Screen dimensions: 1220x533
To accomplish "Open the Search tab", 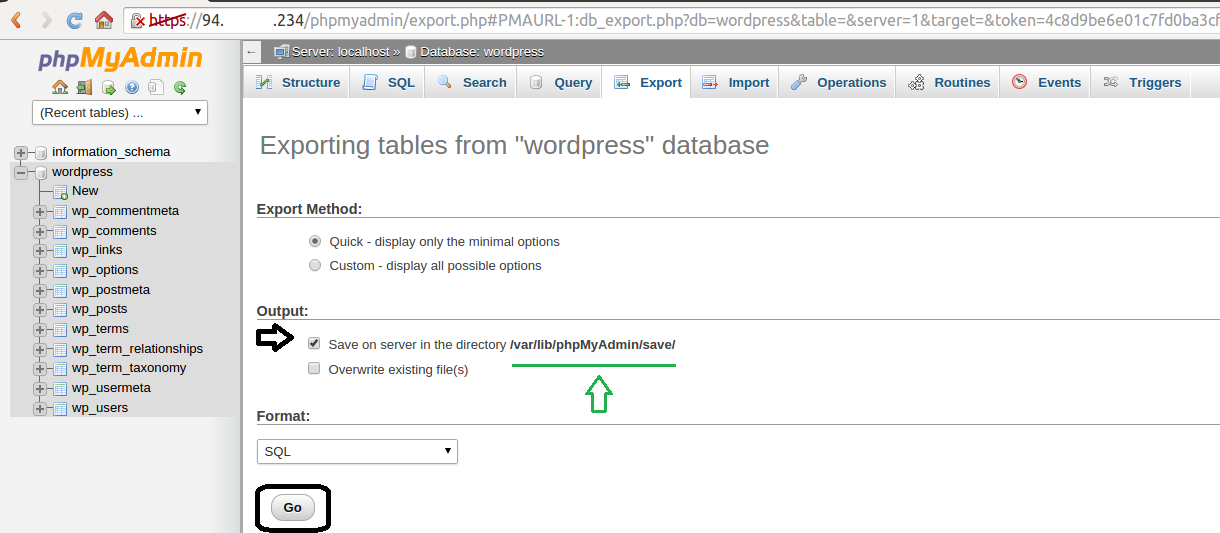I will [471, 83].
